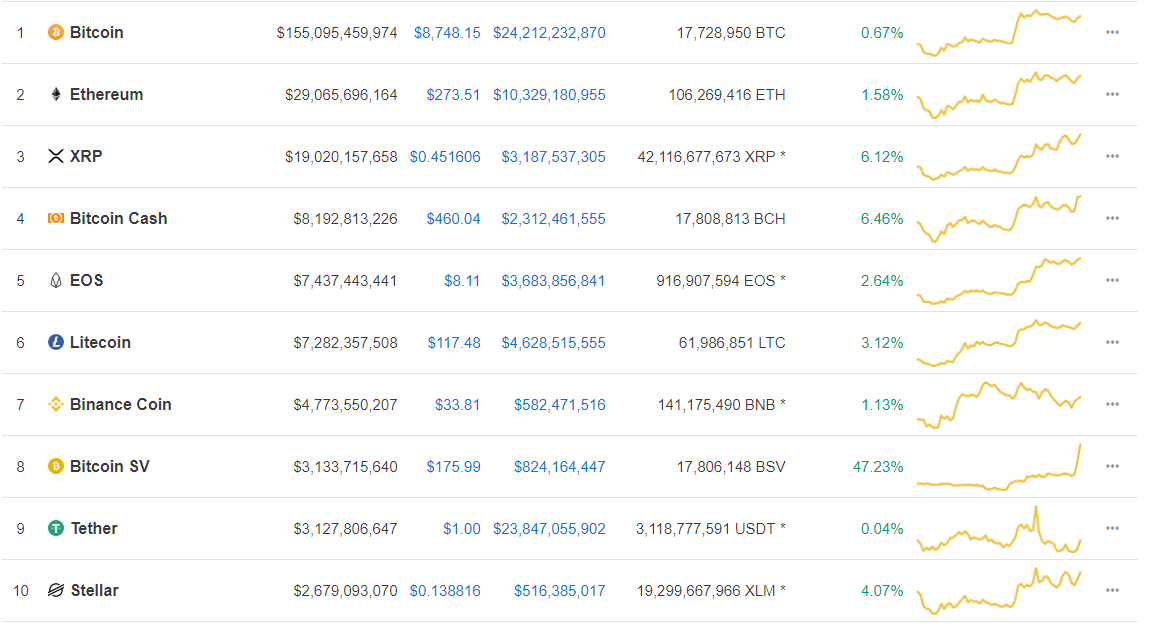Click Bitcoin Cash price $460.04
Viewport: 1154px width, 625px height.
(453, 219)
